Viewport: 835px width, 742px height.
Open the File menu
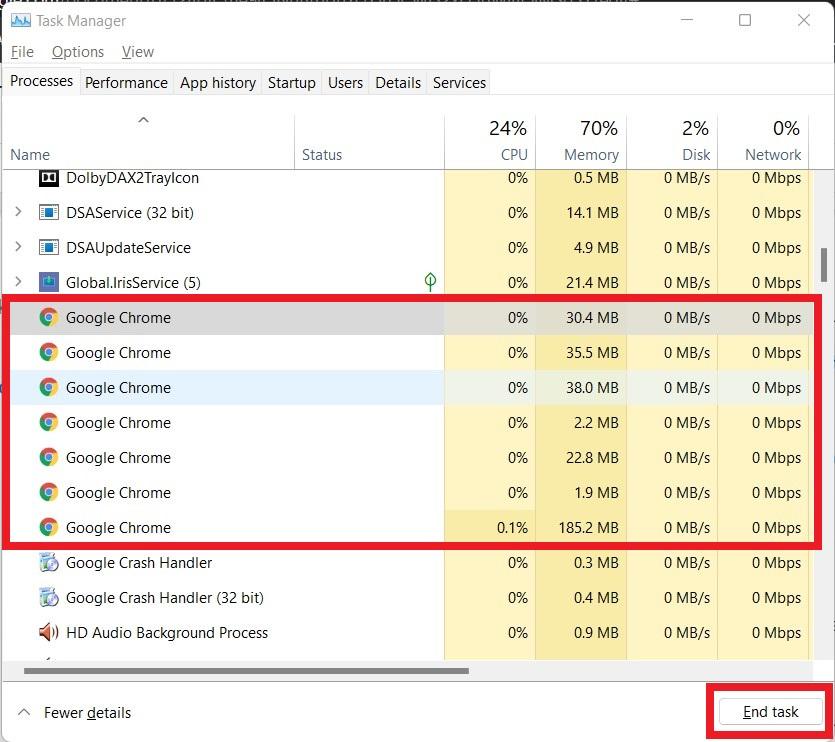(x=22, y=52)
